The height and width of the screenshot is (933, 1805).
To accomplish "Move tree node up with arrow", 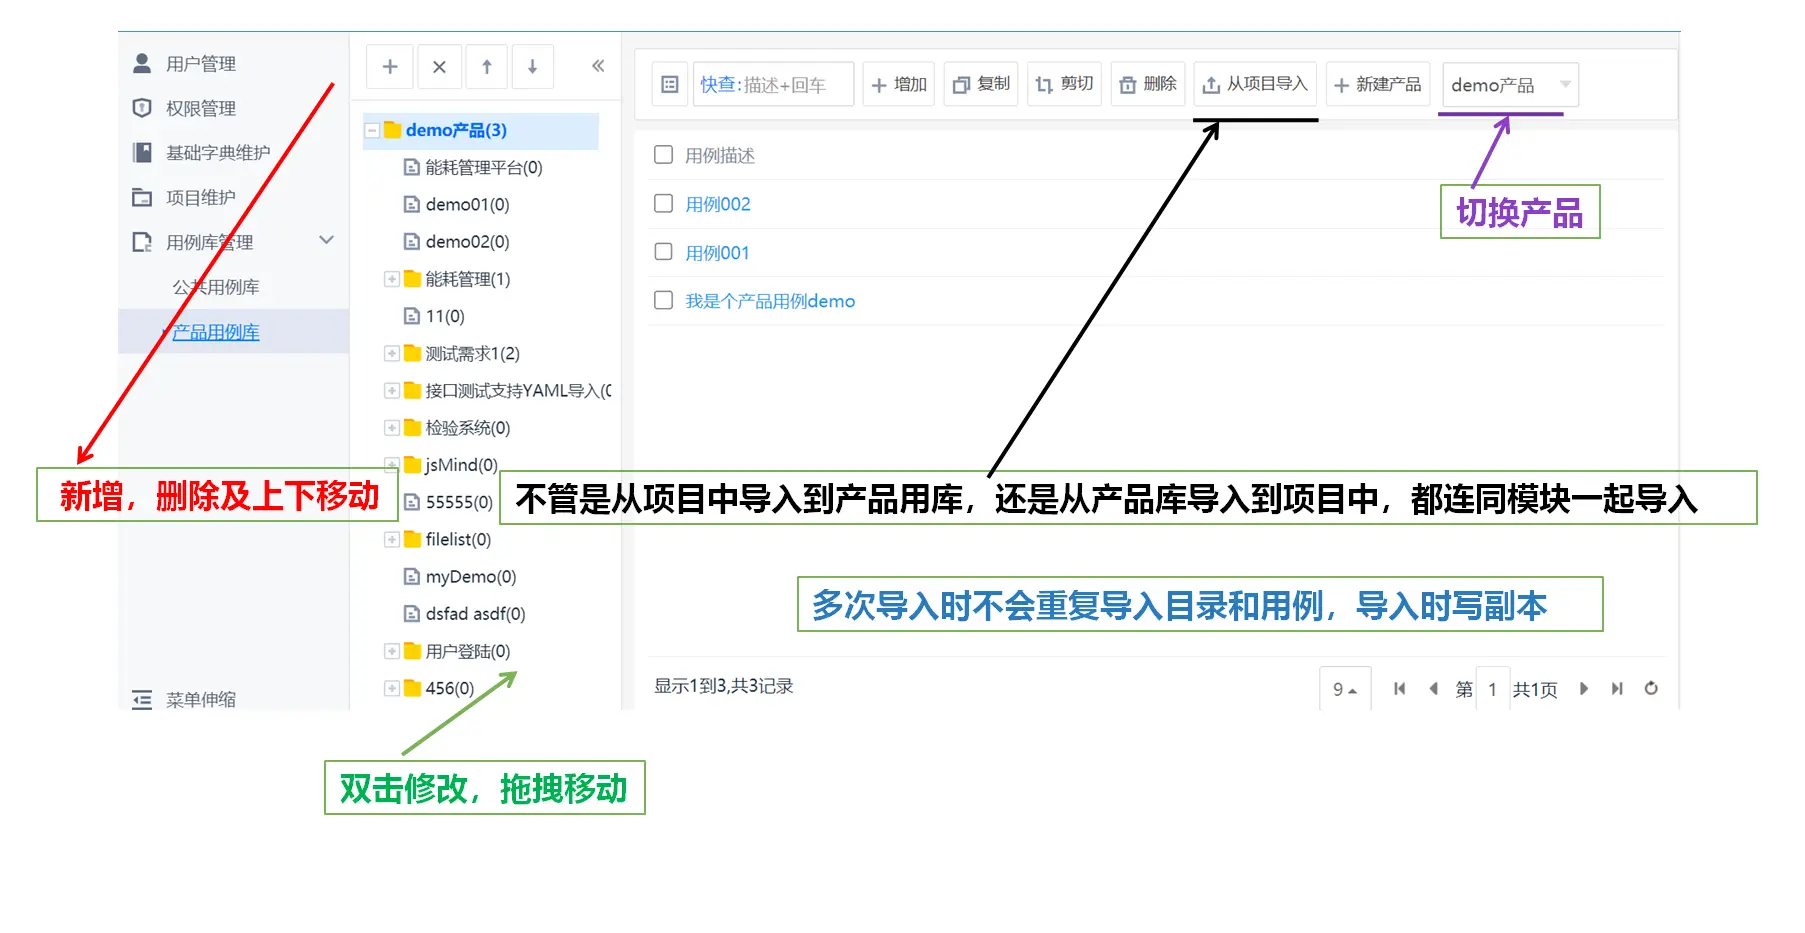I will (487, 67).
